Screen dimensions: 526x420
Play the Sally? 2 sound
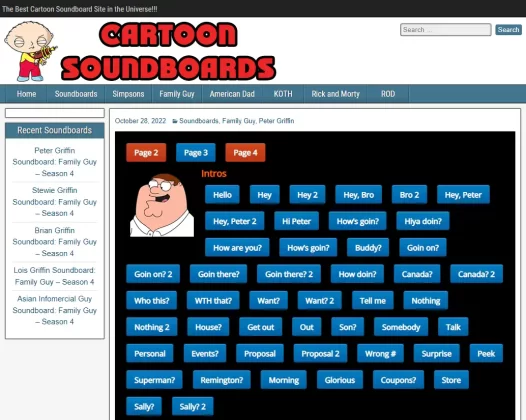pos(193,407)
